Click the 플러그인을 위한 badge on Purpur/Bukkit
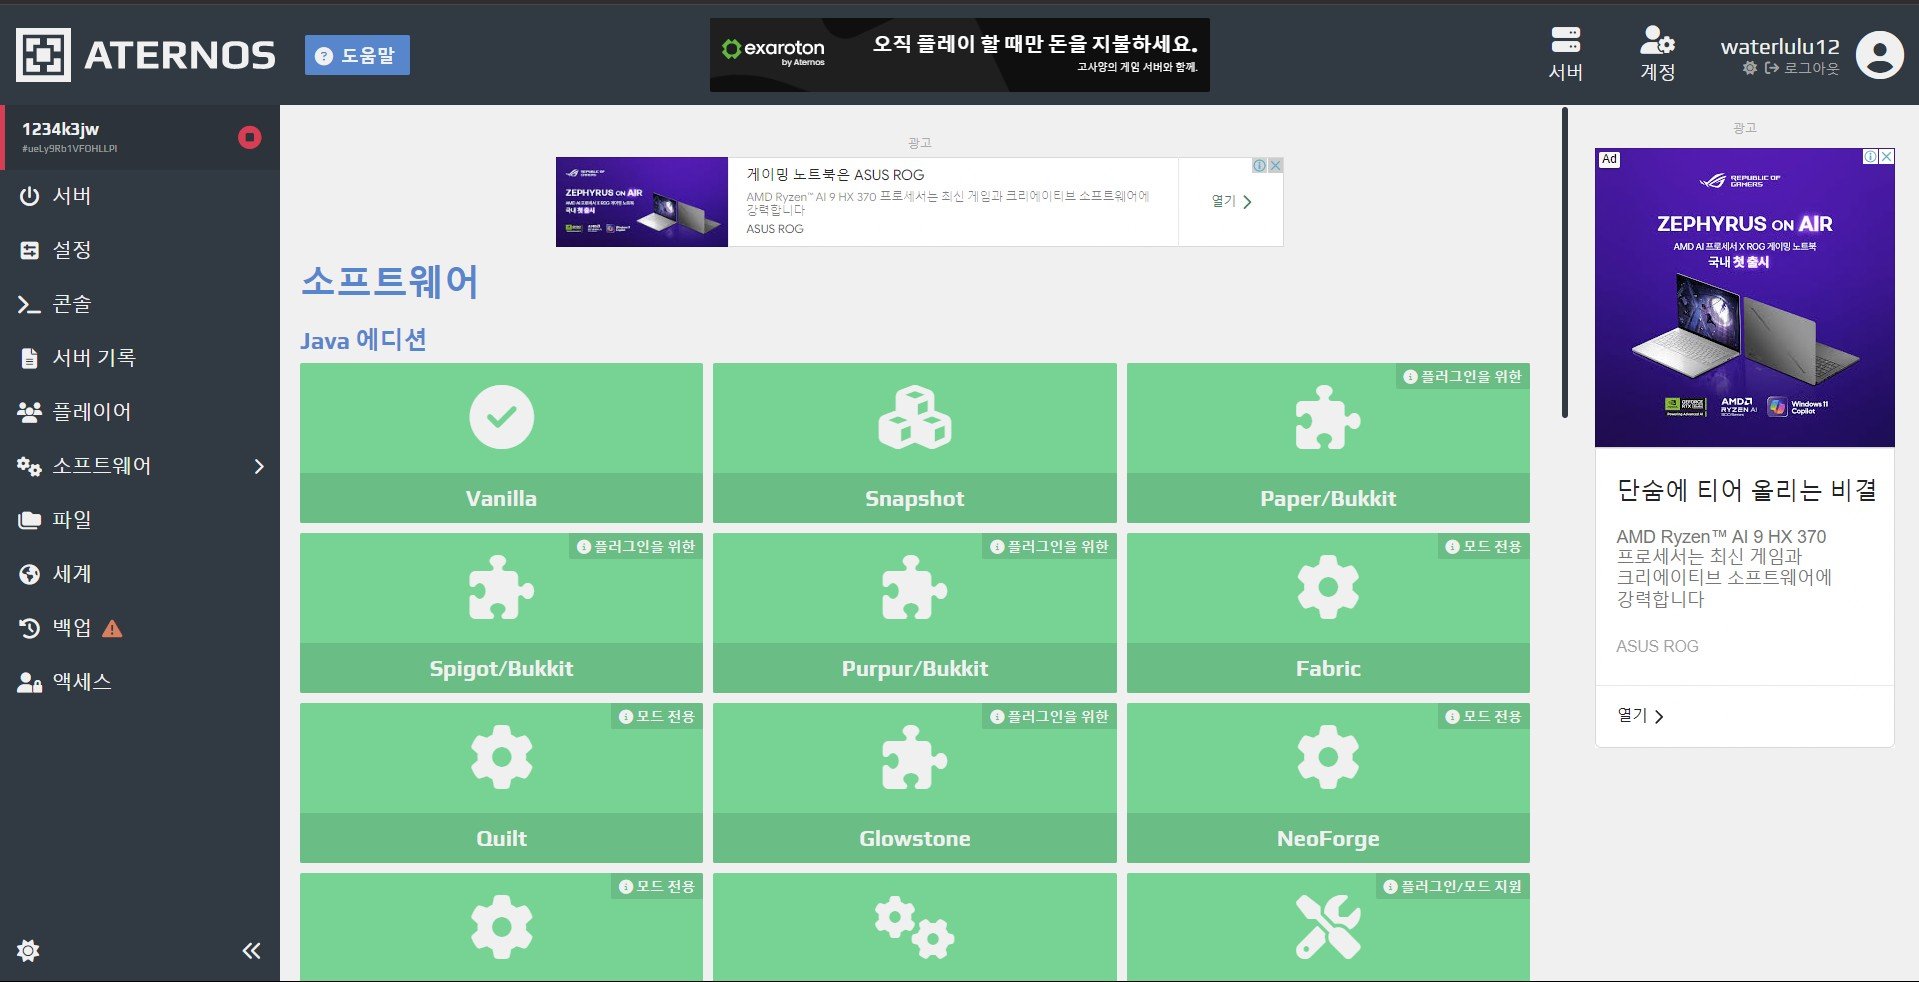The height and width of the screenshot is (982, 1919). coord(1049,547)
